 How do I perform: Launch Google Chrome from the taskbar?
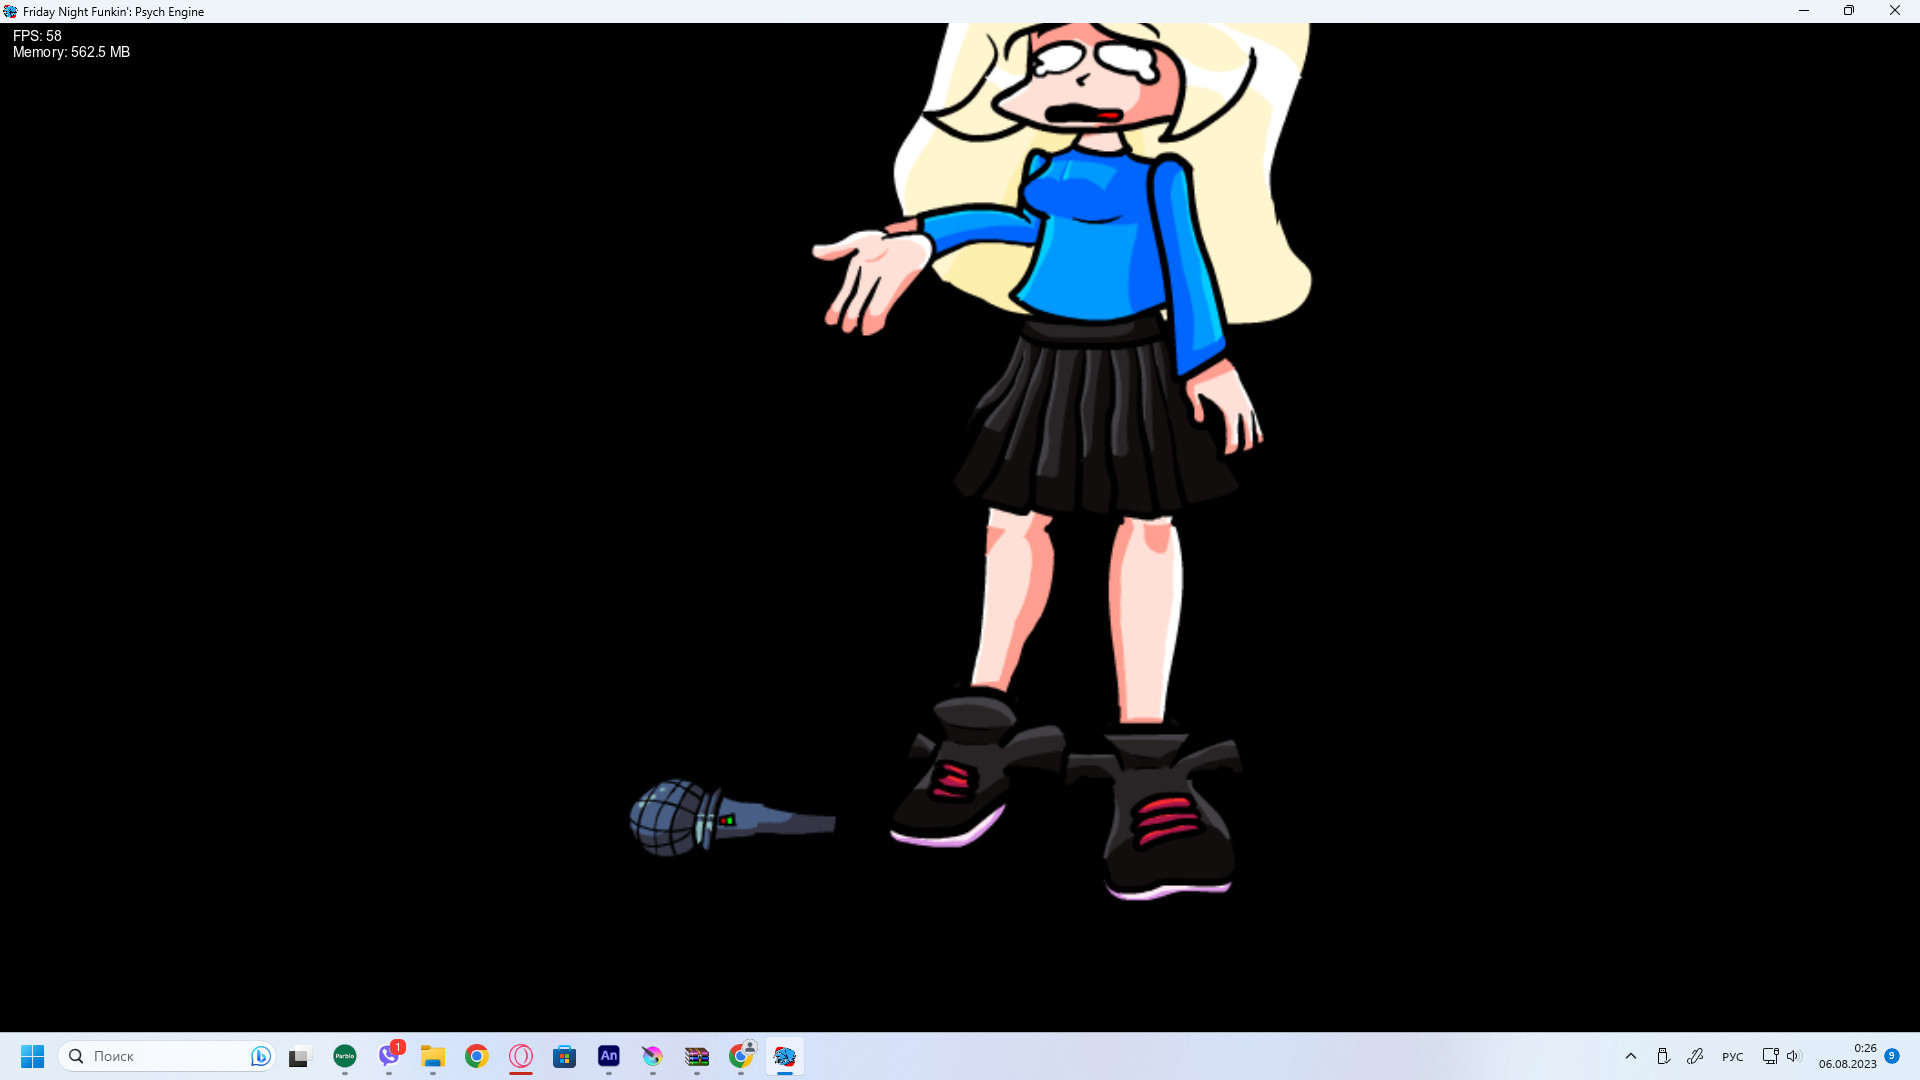click(x=477, y=1056)
